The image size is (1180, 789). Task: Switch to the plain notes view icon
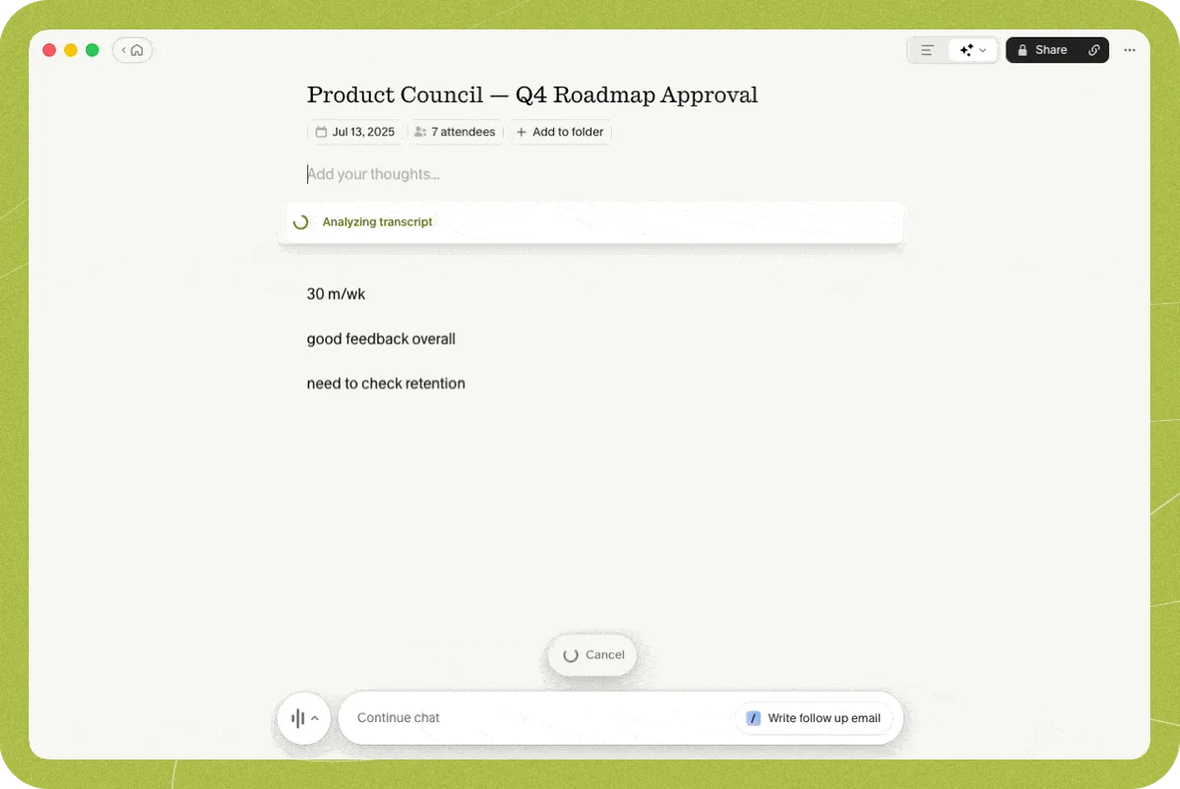point(927,50)
